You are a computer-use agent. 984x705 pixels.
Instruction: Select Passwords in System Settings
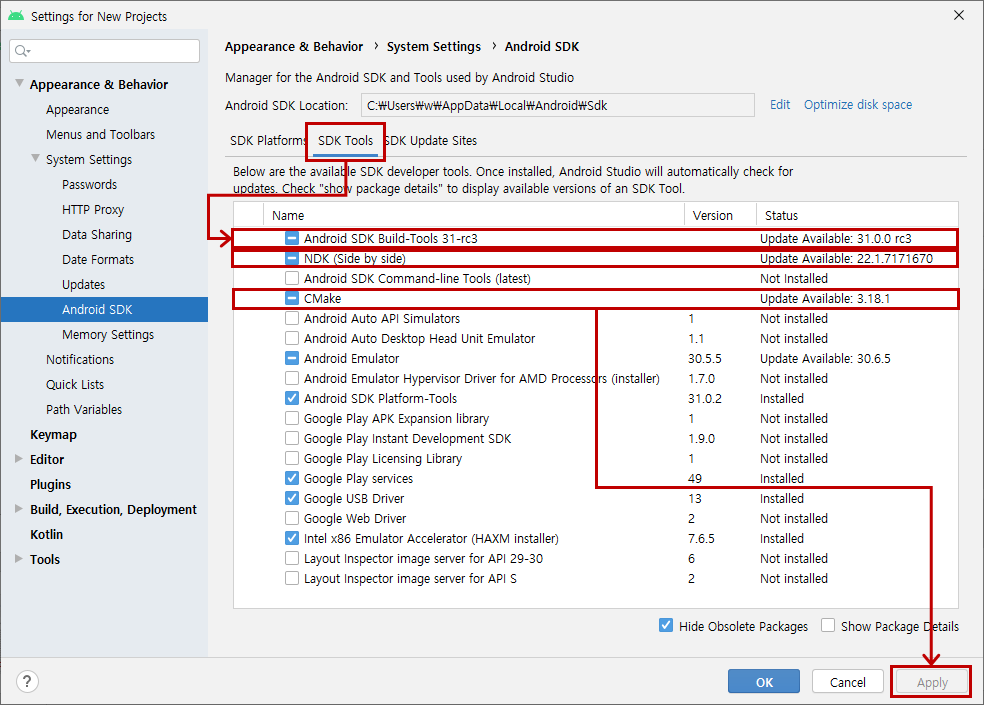click(89, 185)
